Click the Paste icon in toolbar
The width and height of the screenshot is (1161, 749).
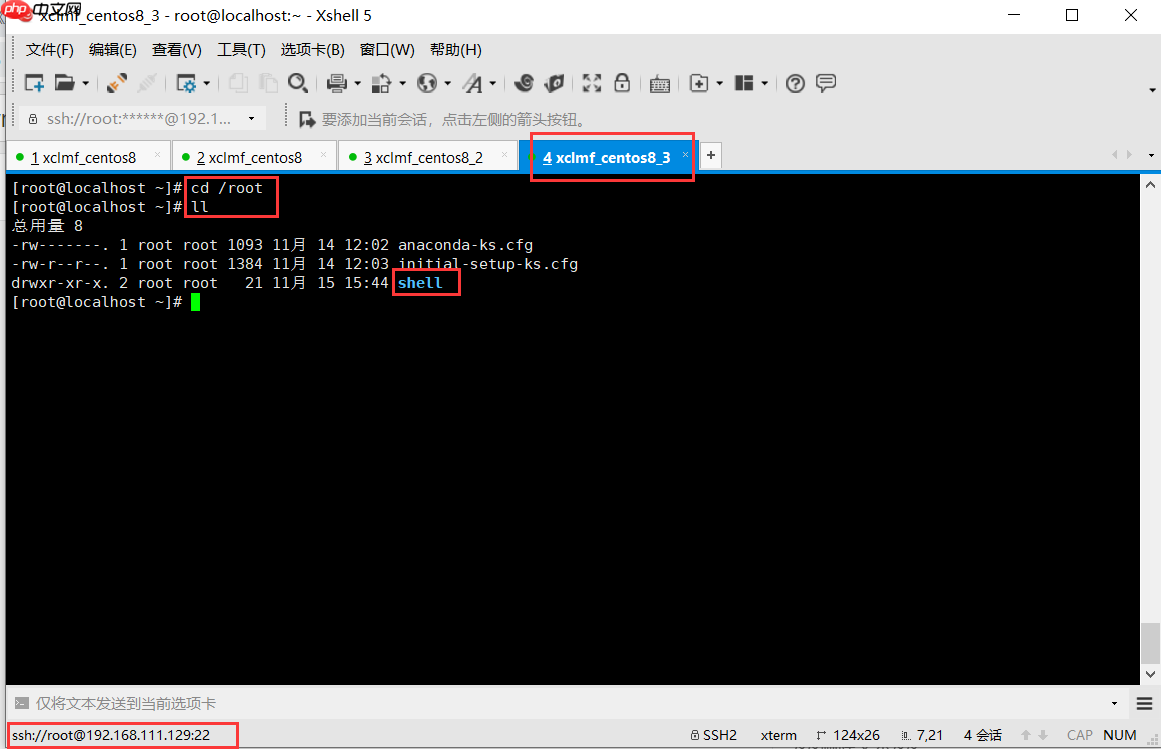click(x=268, y=83)
